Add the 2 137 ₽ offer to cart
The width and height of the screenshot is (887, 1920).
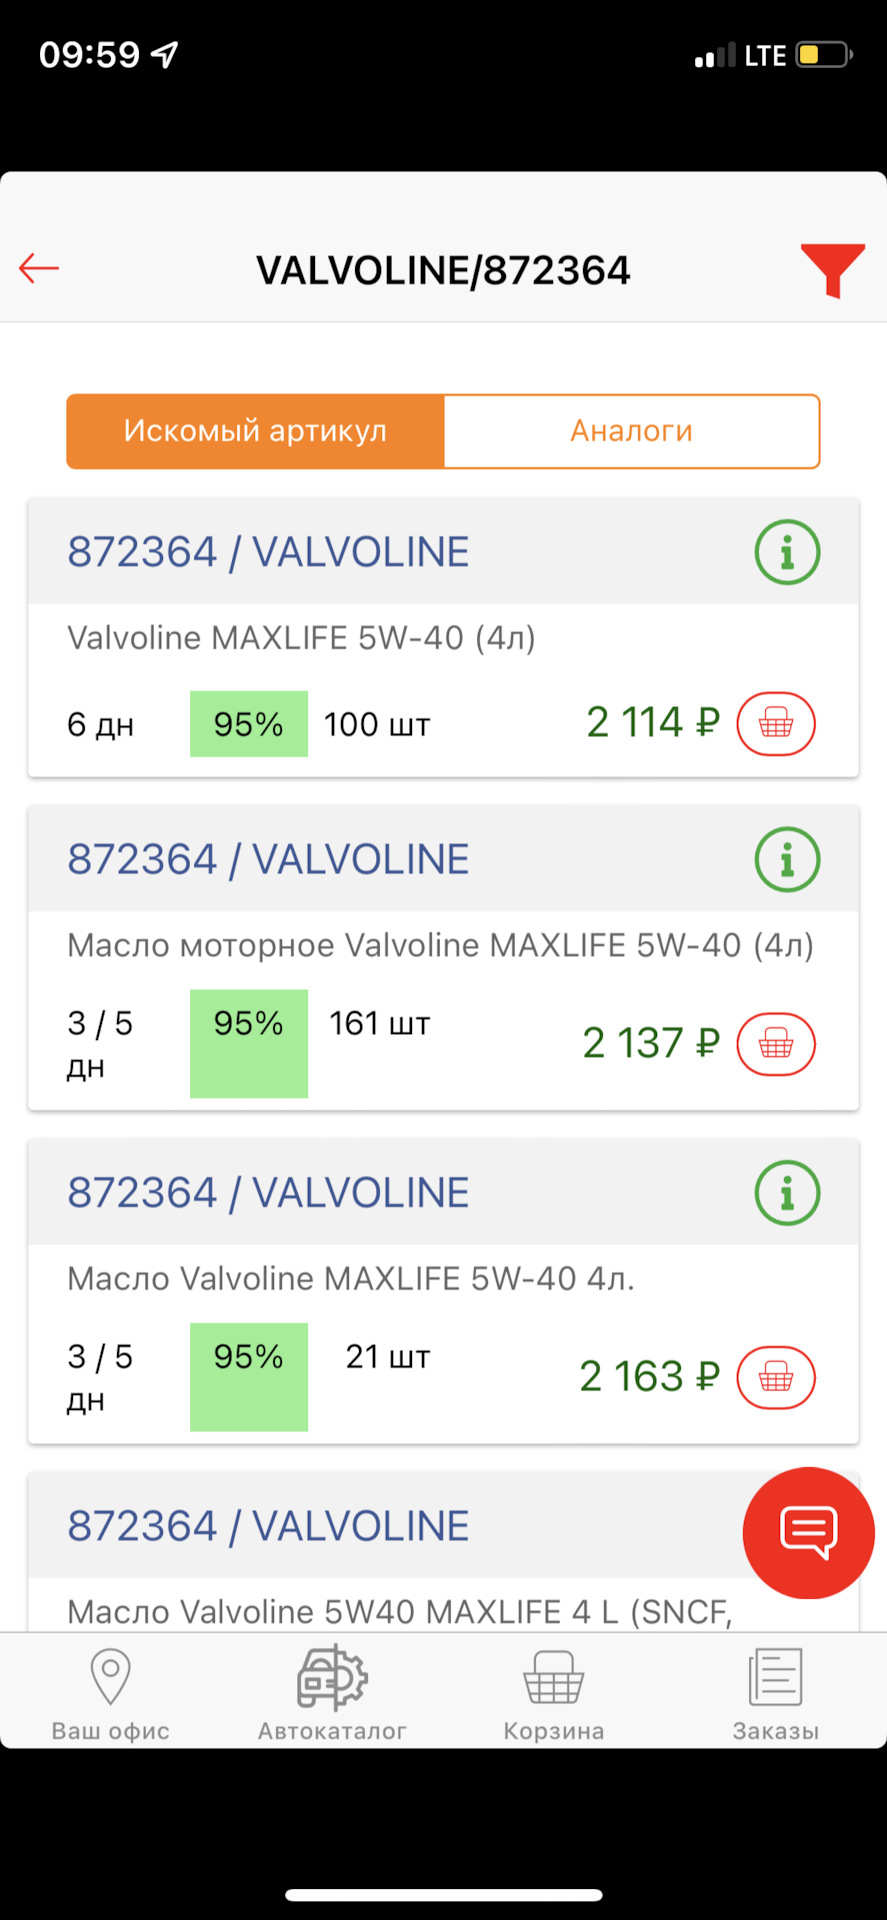click(x=776, y=1044)
